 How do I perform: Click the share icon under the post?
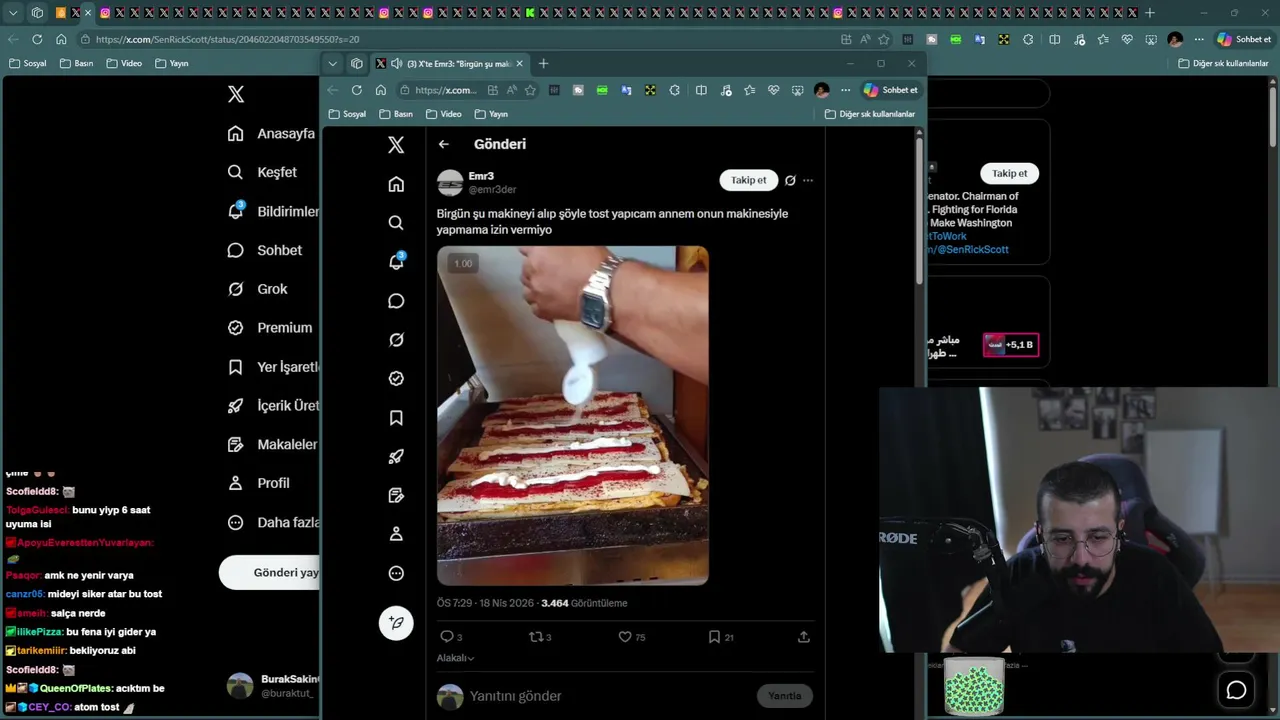804,637
